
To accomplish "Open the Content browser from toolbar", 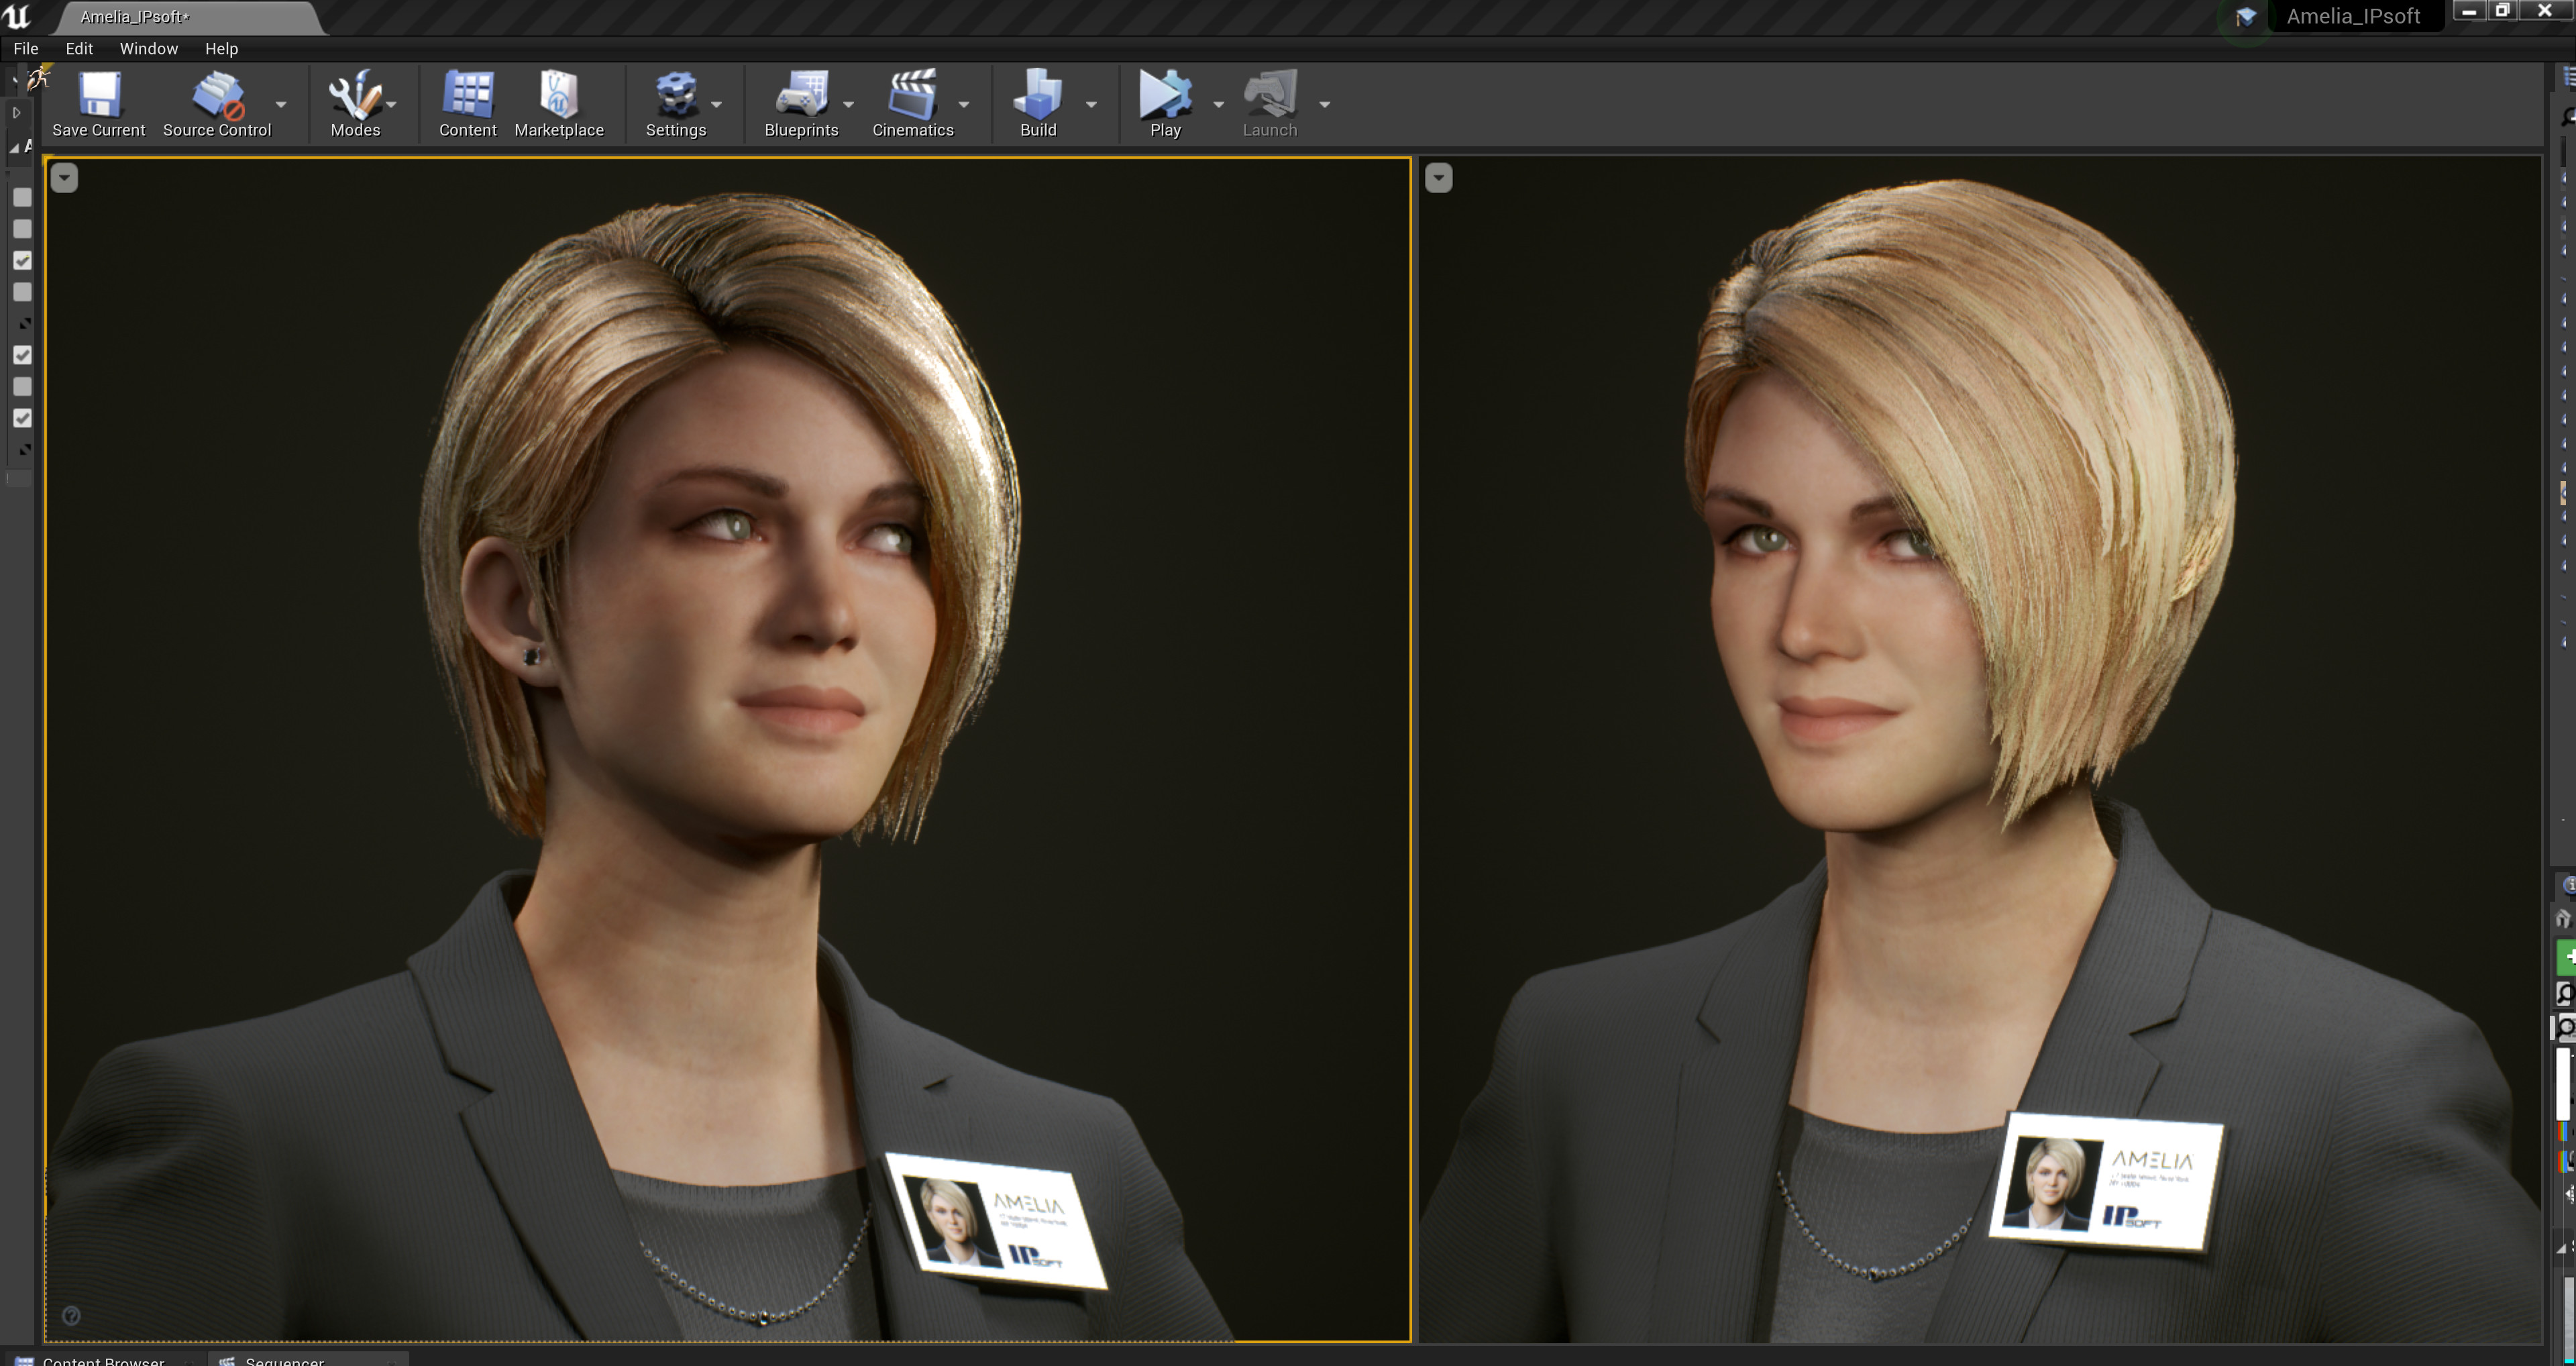I will [x=467, y=104].
